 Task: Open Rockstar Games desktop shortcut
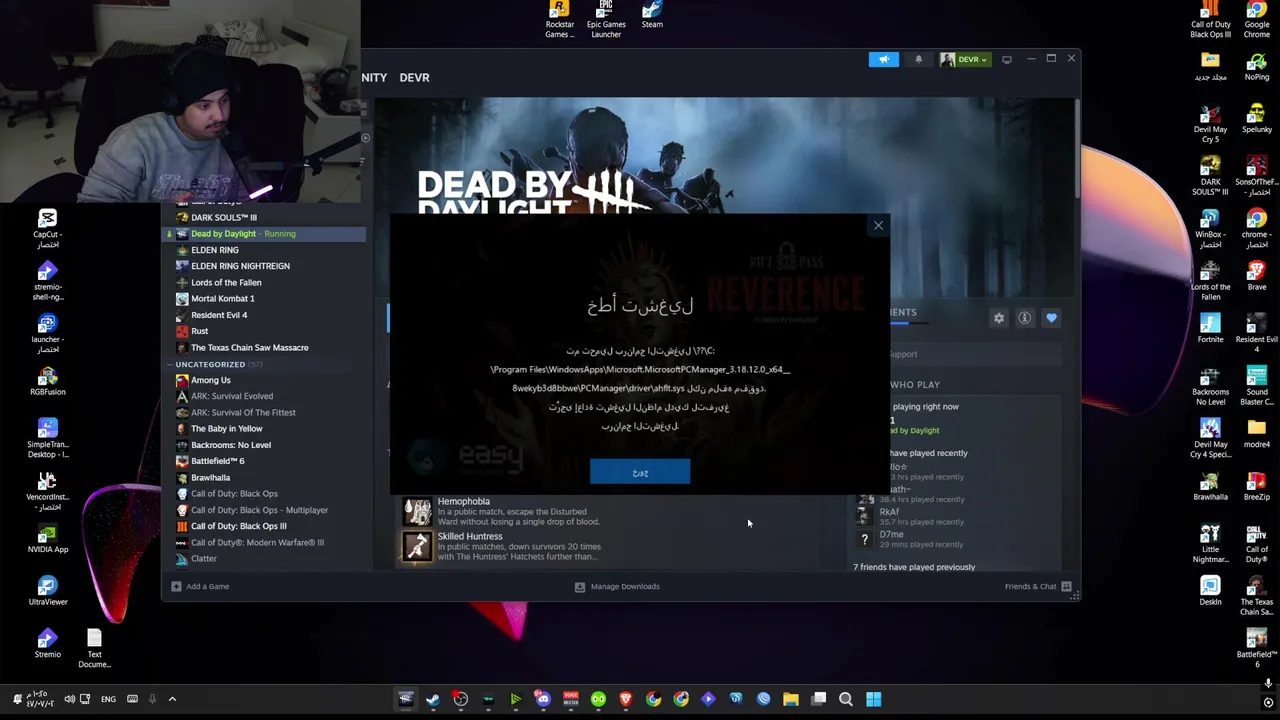(559, 20)
